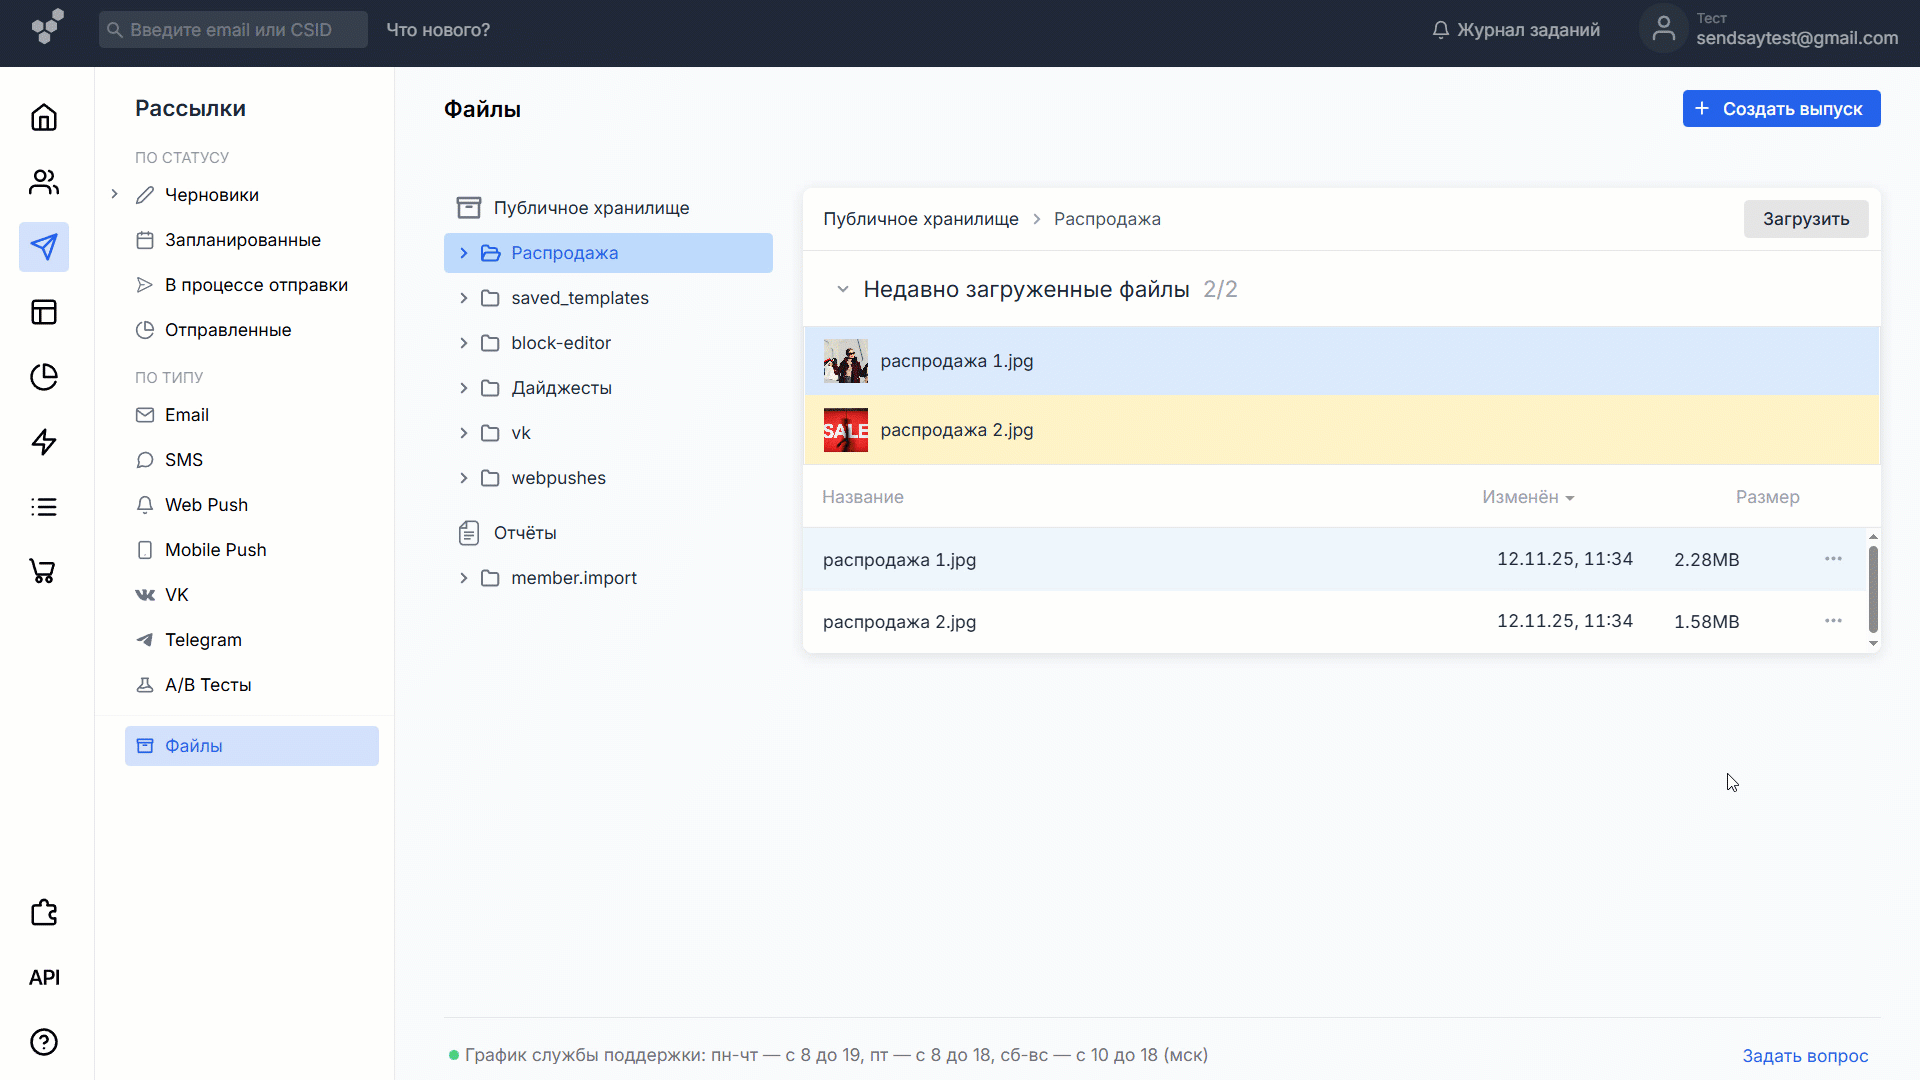
Task: Open options menu for распродажа 1.jpg row
Action: coord(1832,559)
